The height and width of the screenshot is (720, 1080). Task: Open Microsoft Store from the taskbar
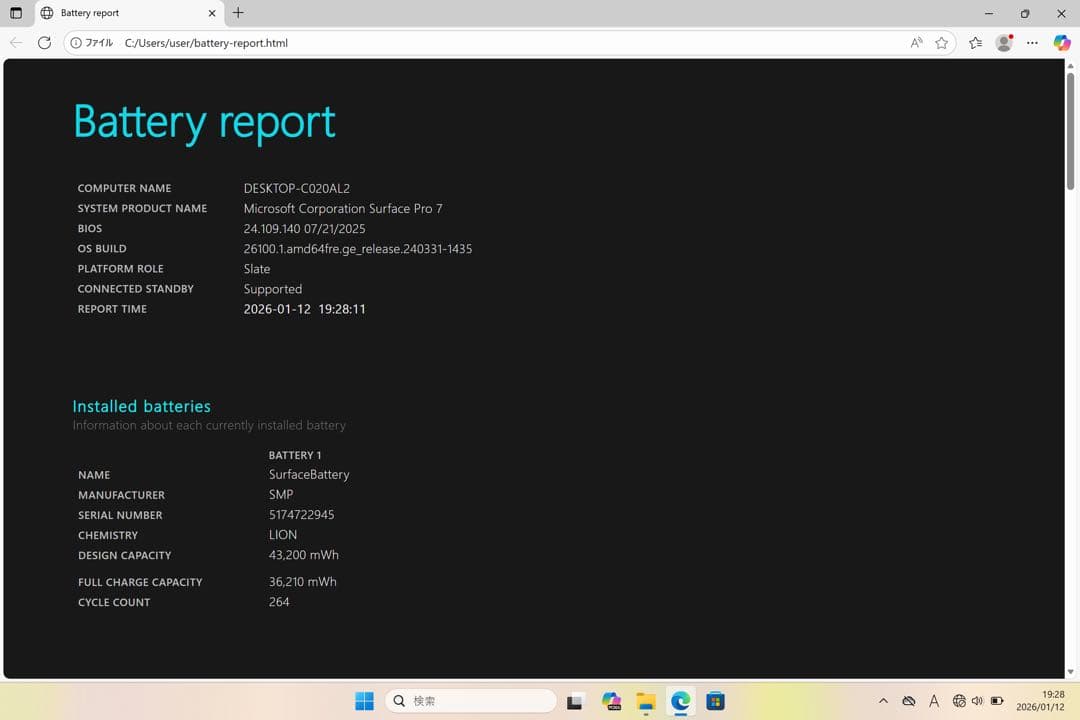tap(716, 700)
